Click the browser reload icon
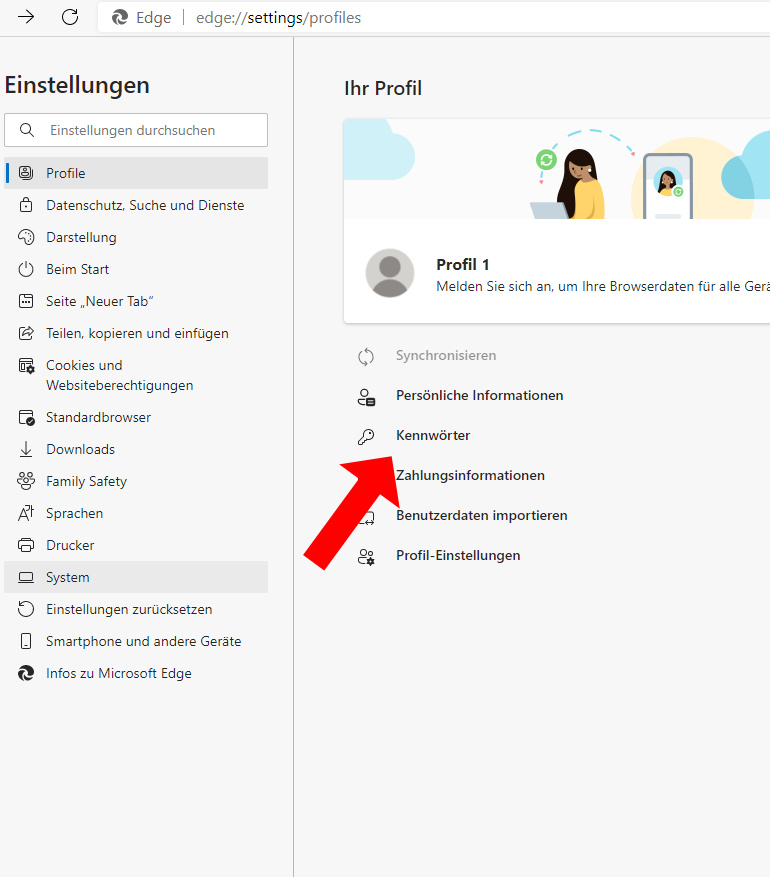The width and height of the screenshot is (770, 877). (70, 17)
